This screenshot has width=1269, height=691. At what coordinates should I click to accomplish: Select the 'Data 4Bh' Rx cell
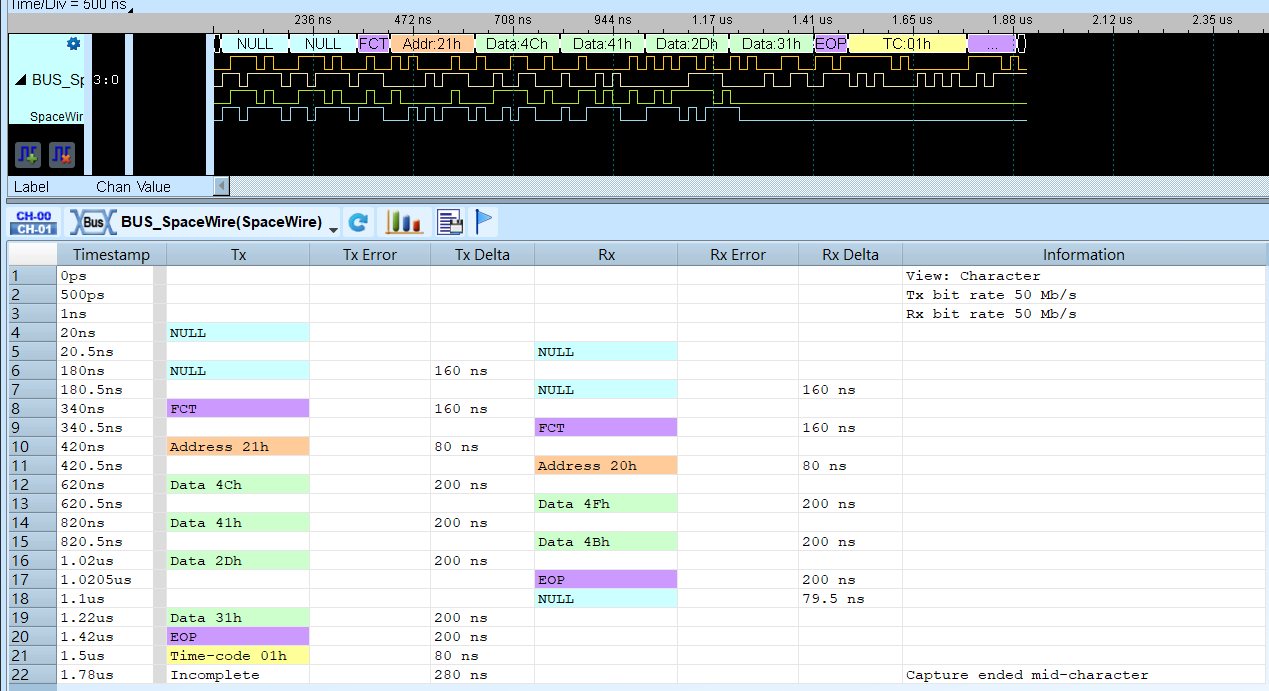pyautogui.click(x=606, y=542)
